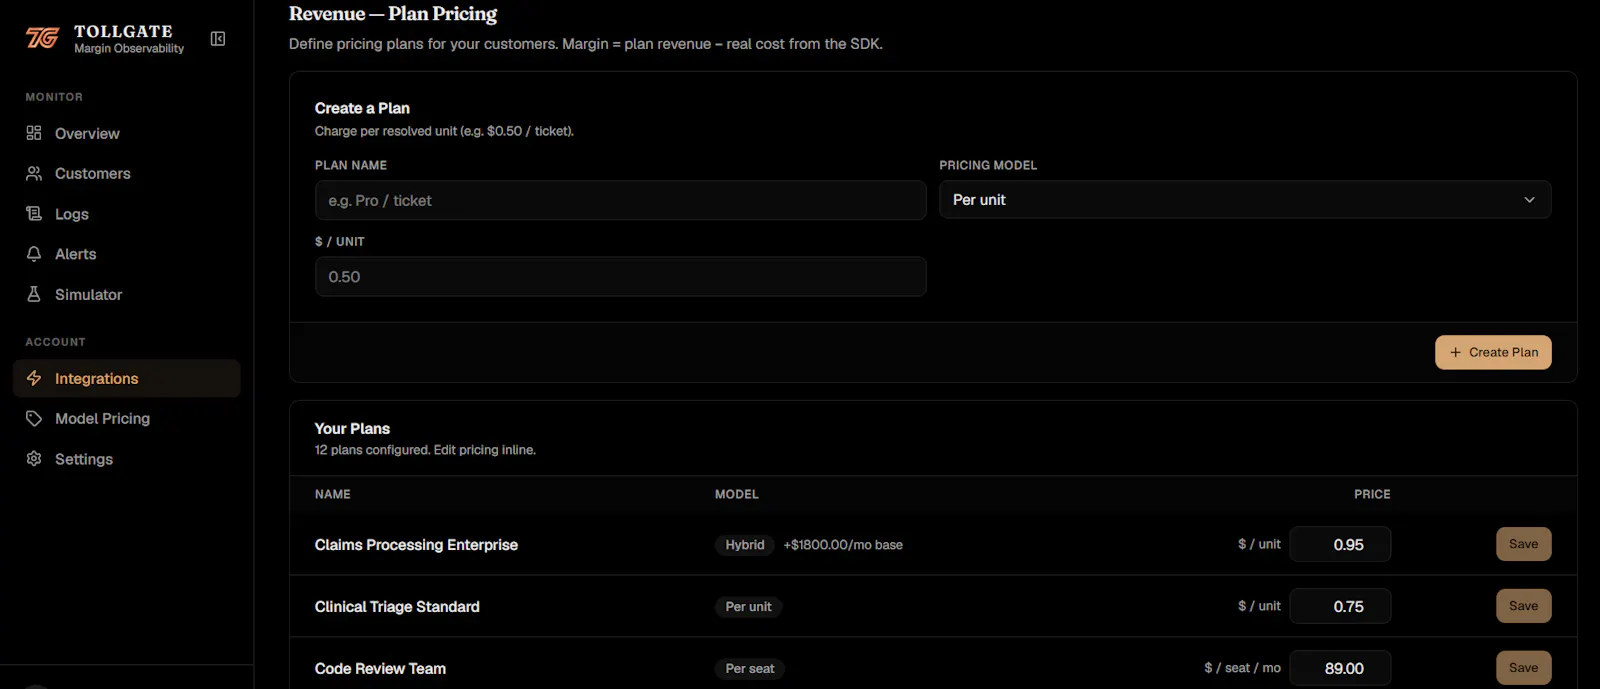Screen dimensions: 1600x689
Task: Click the PRICE column header
Action: (x=1372, y=494)
